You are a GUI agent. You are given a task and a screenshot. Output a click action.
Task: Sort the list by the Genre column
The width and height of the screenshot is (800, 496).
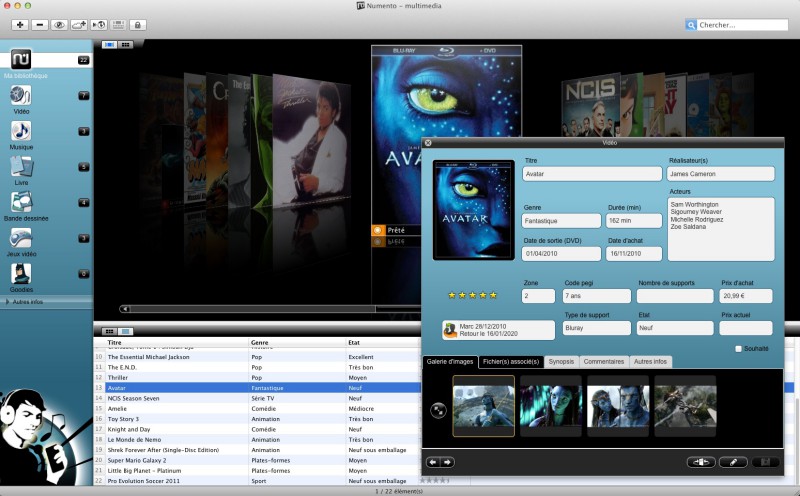(x=297, y=342)
